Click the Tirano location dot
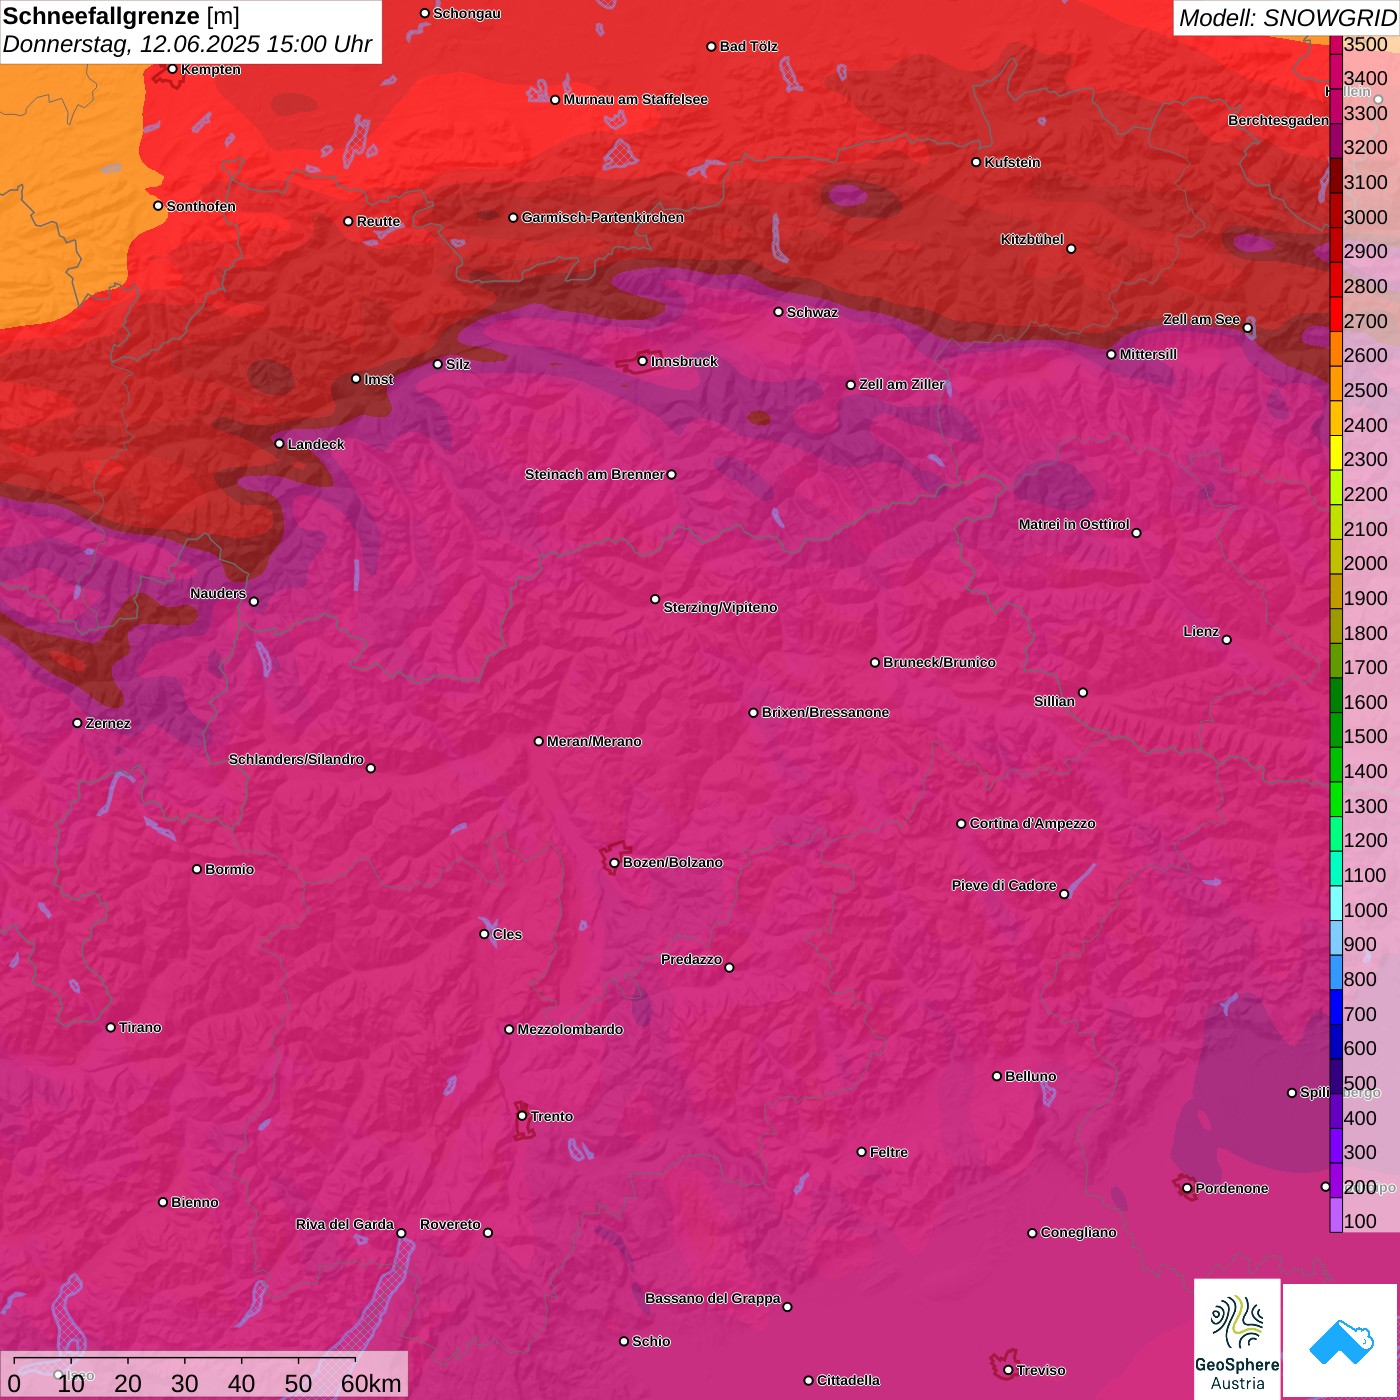Screen dimensions: 1400x1400 111,1027
